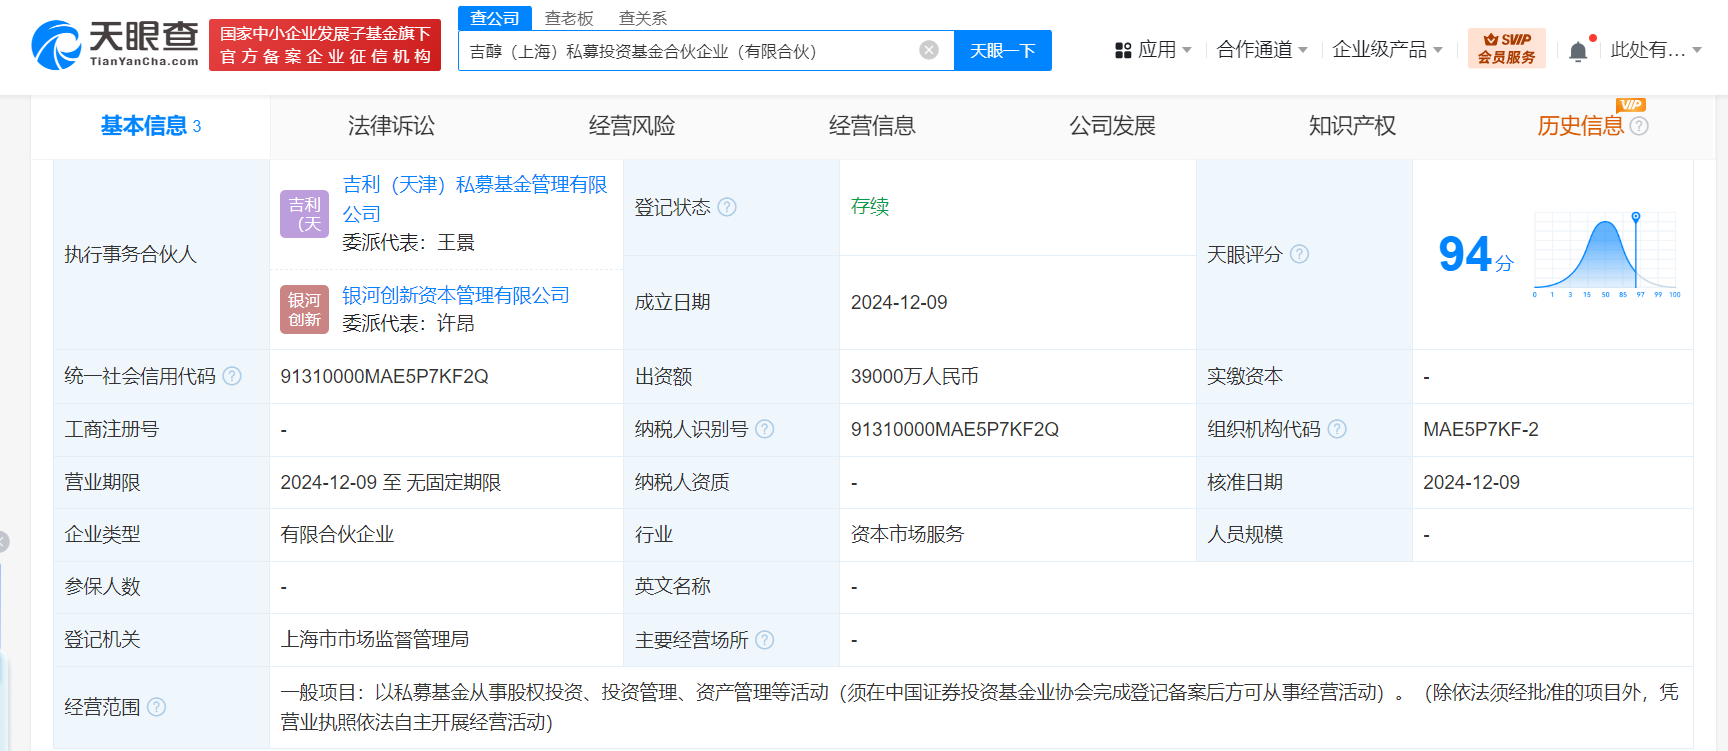Expand the 合作通道 dropdown
Screen dimensions: 1728x751
tap(1261, 50)
